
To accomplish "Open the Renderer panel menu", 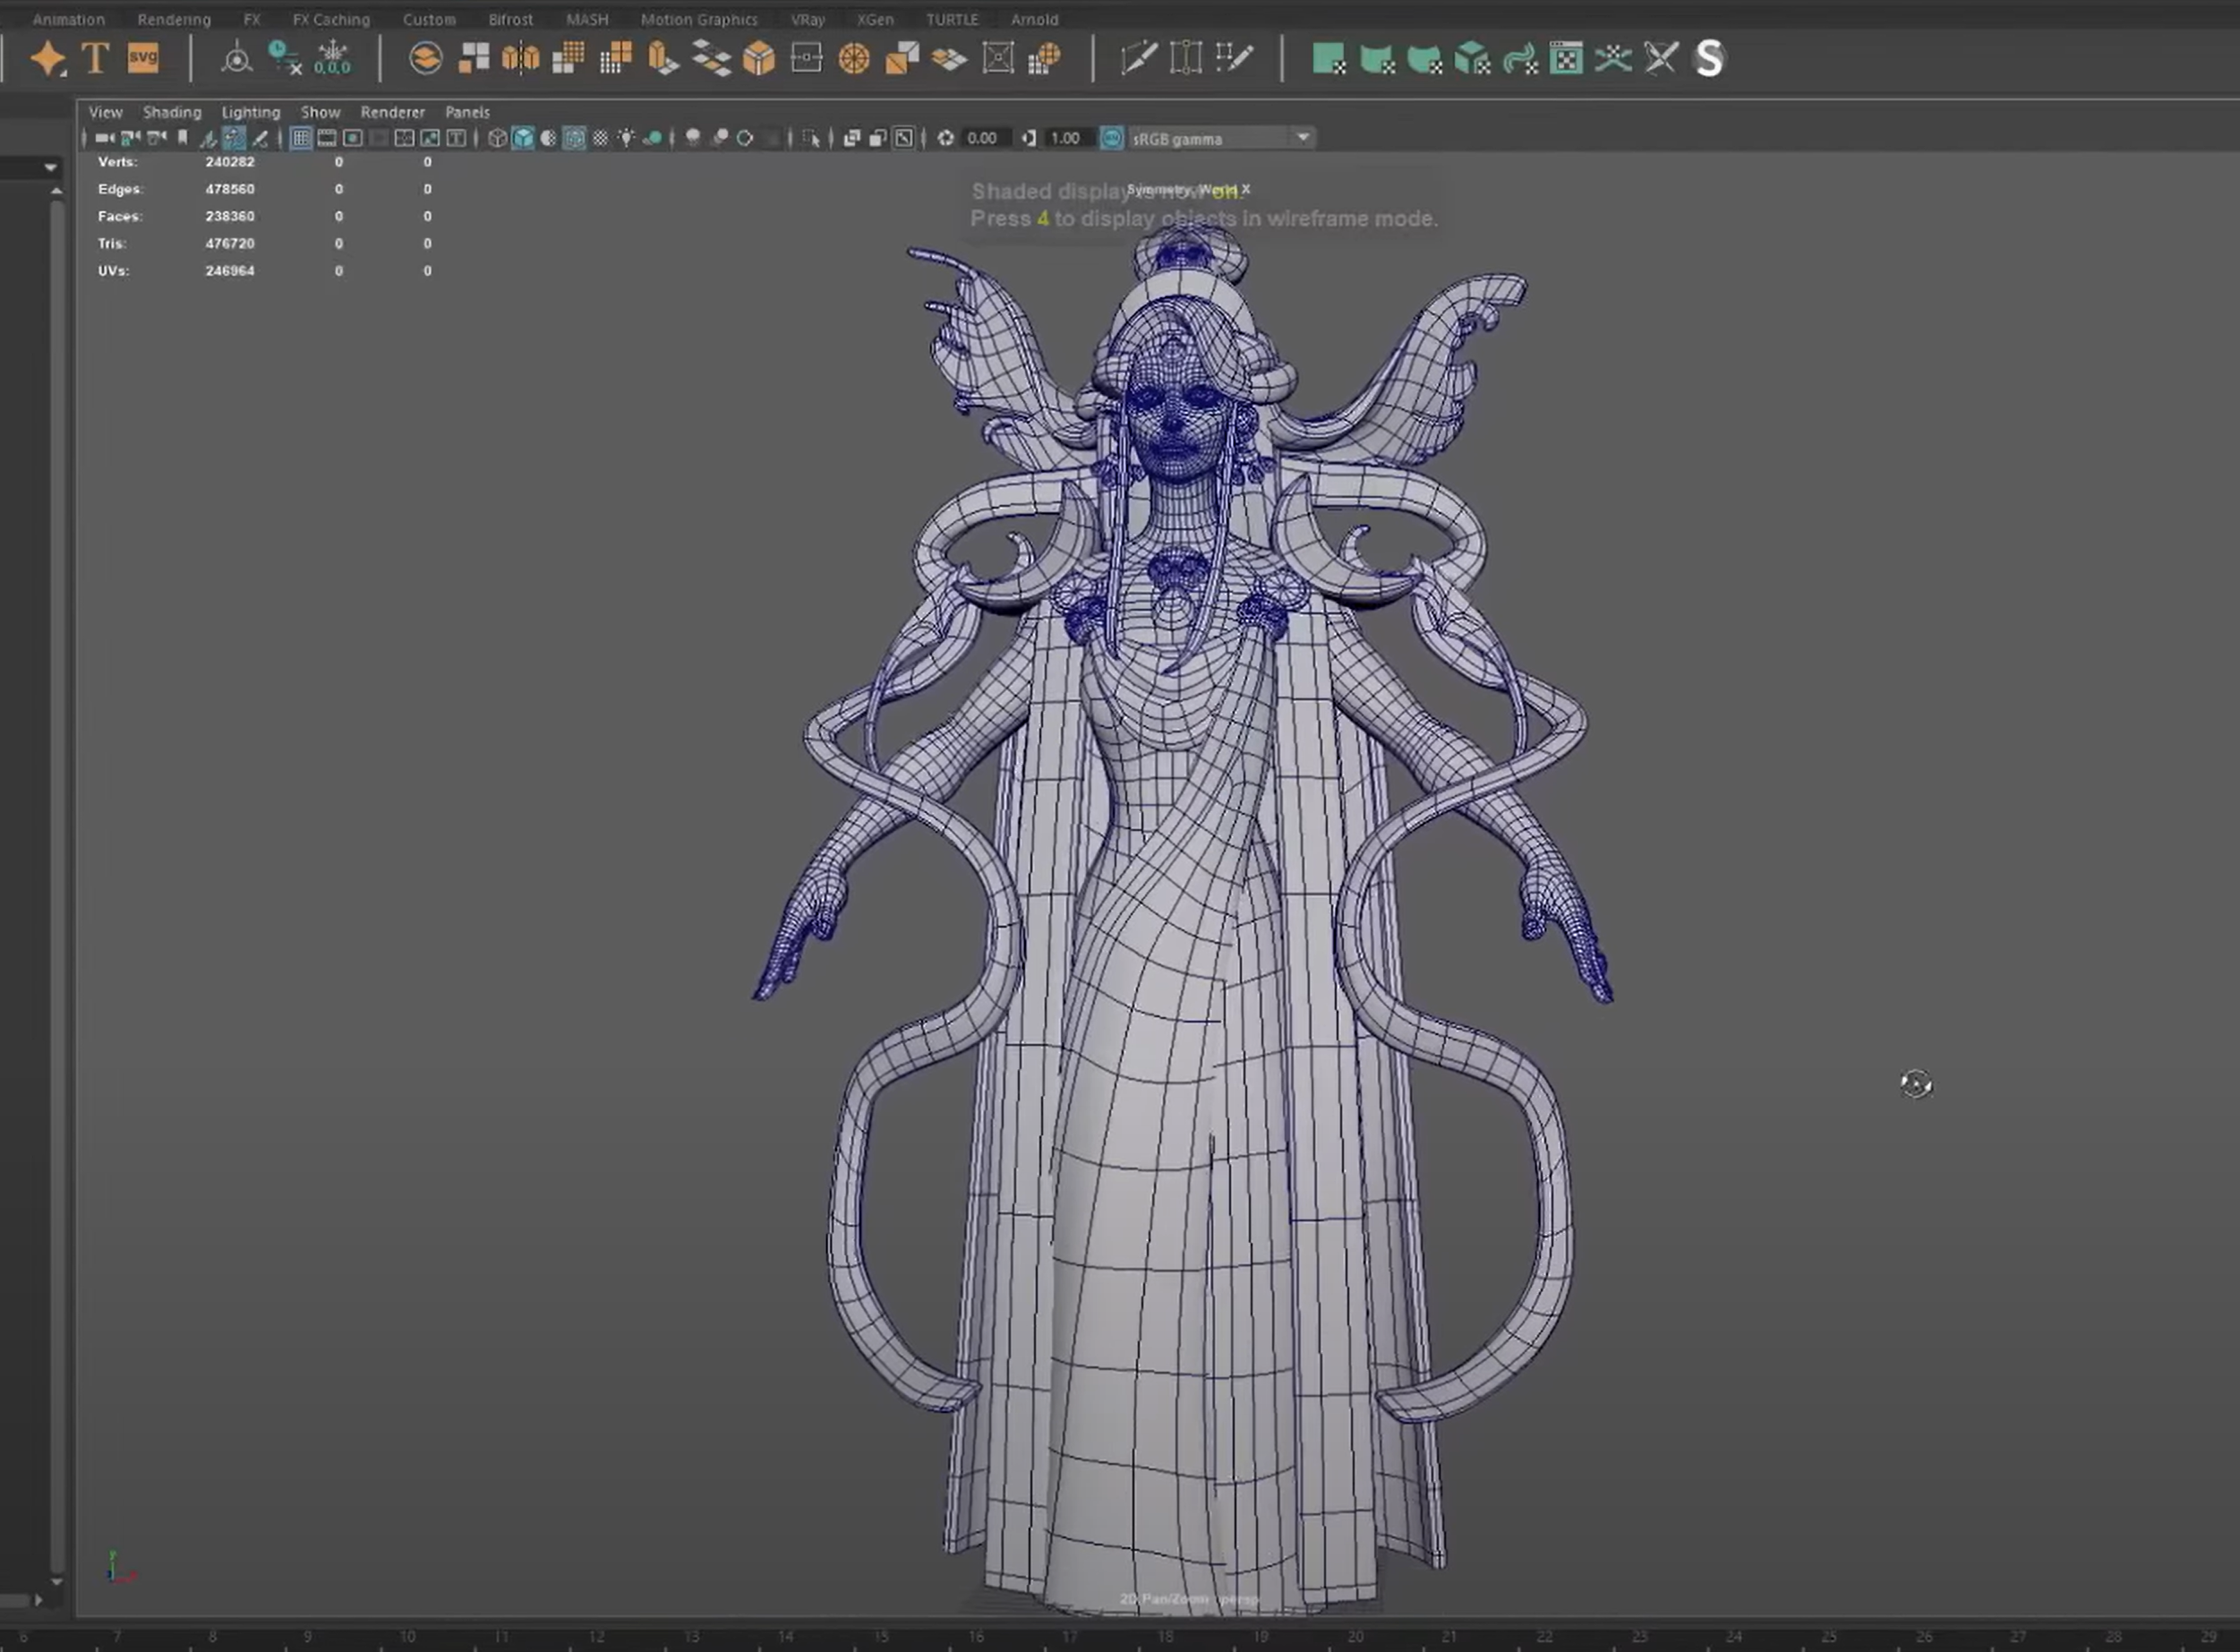I will [392, 112].
